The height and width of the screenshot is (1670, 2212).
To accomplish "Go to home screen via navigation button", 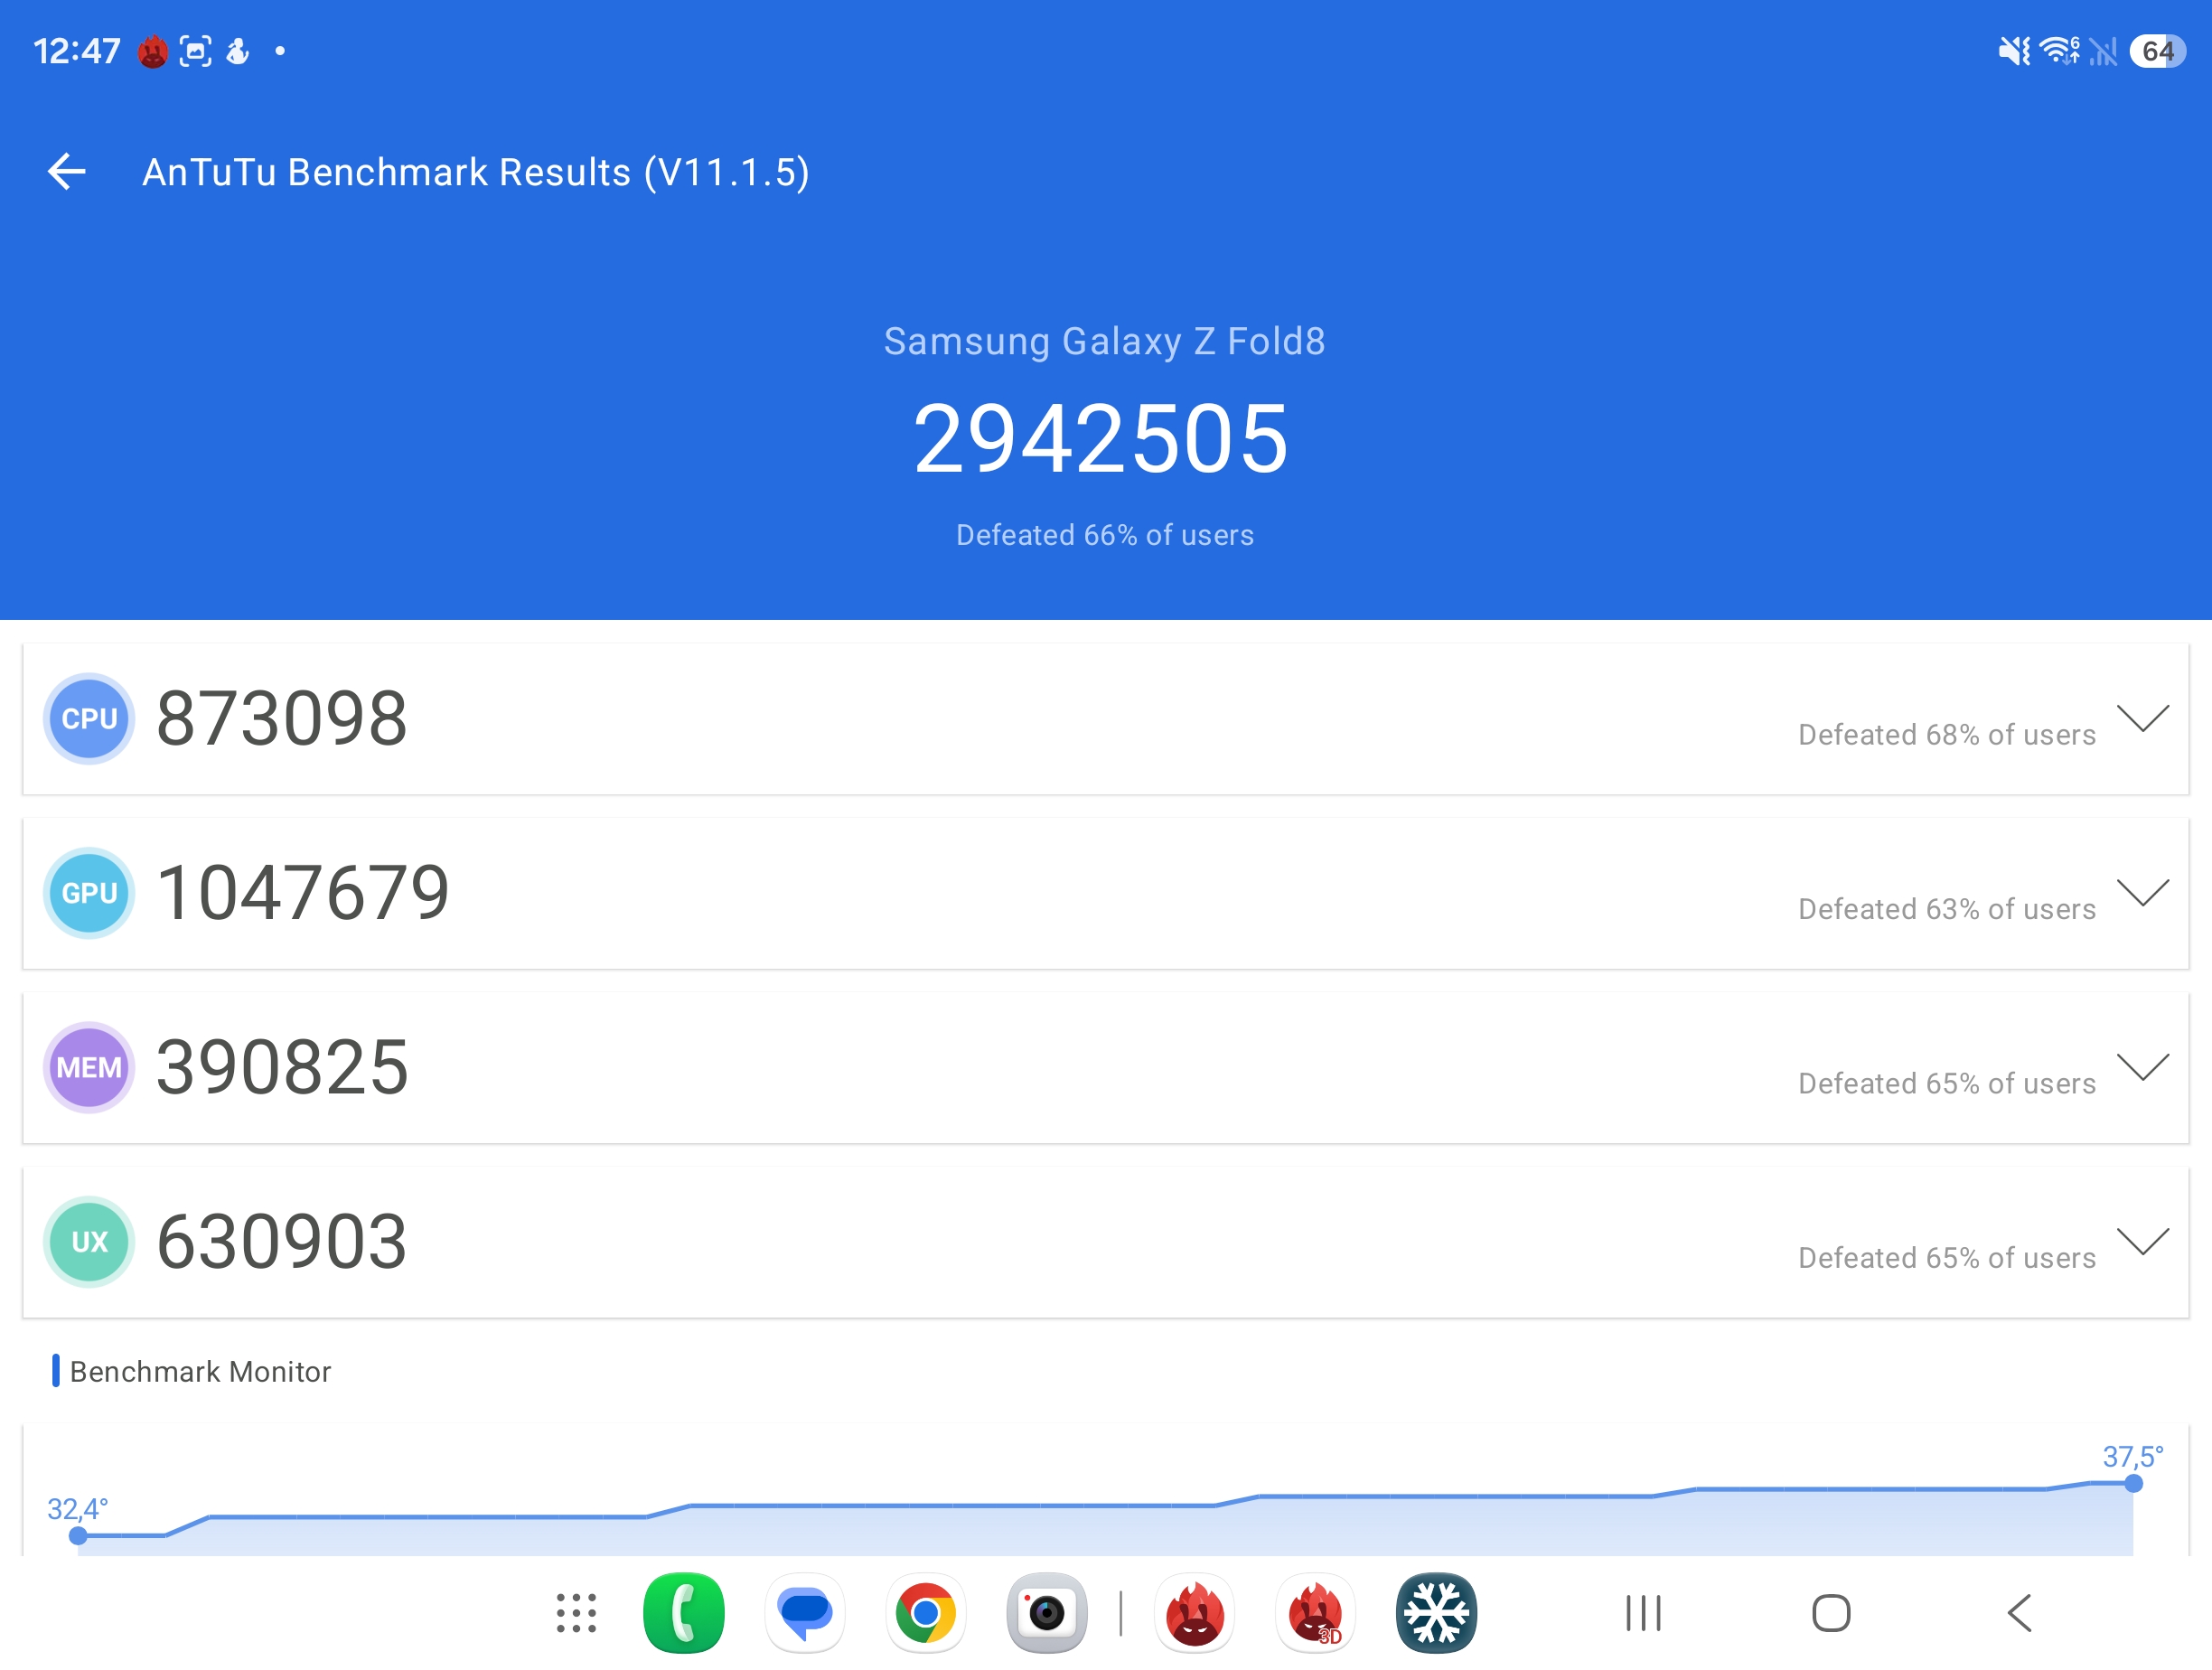I will (x=1831, y=1612).
